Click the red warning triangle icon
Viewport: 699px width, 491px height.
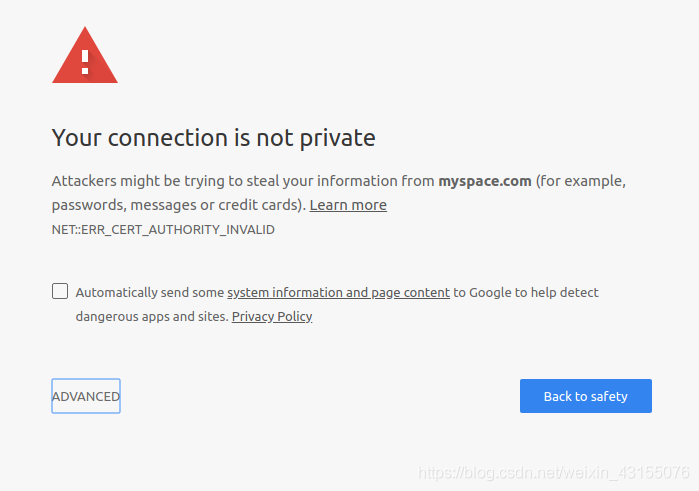tap(85, 56)
